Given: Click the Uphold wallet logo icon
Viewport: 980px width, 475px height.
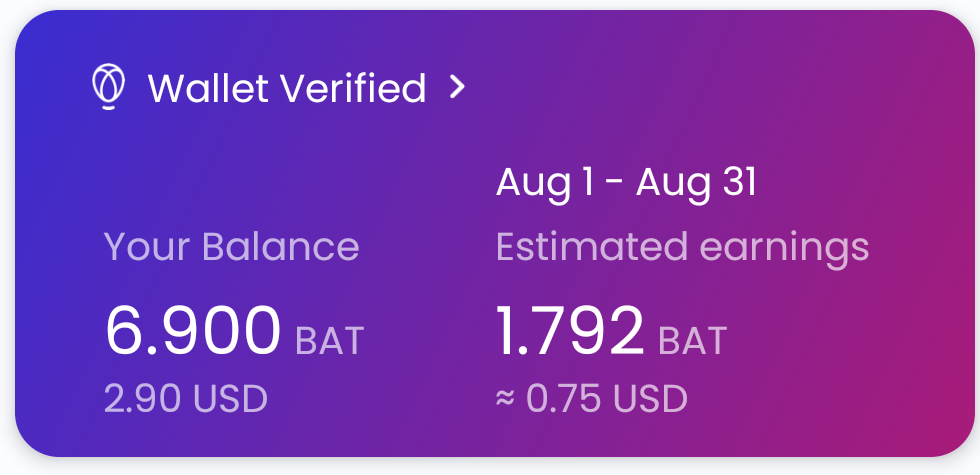Looking at the screenshot, I should pos(109,86).
